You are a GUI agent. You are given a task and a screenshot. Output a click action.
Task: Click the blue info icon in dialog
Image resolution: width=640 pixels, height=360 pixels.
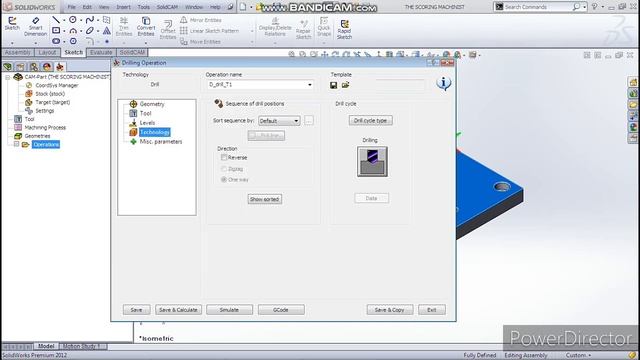coord(443,83)
